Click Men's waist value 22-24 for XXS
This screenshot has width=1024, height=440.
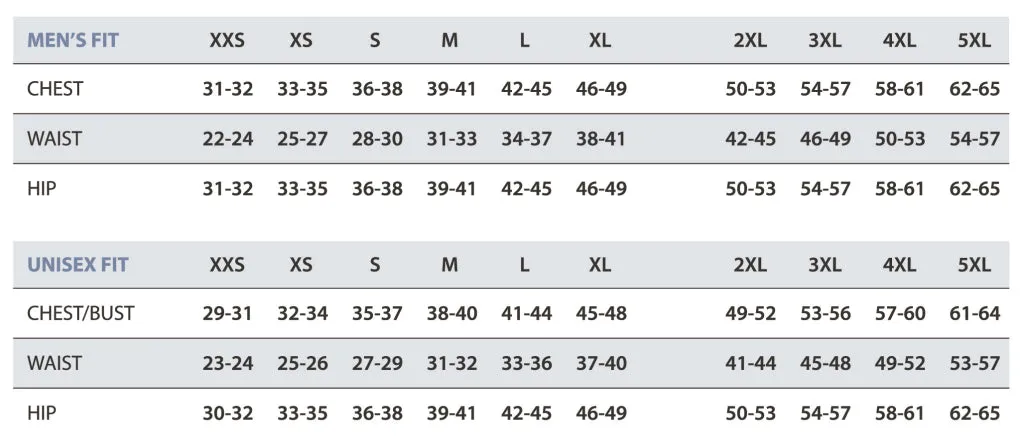(x=227, y=139)
